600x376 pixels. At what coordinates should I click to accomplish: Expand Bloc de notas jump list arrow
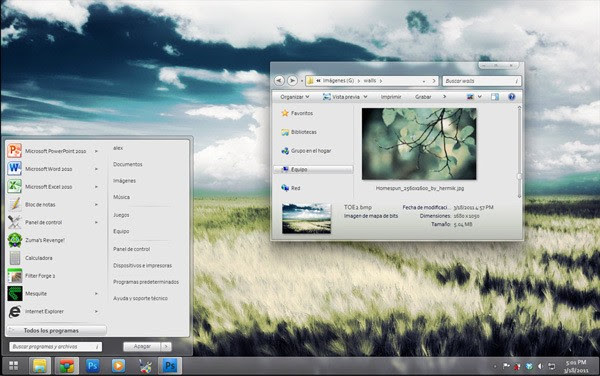click(x=96, y=204)
